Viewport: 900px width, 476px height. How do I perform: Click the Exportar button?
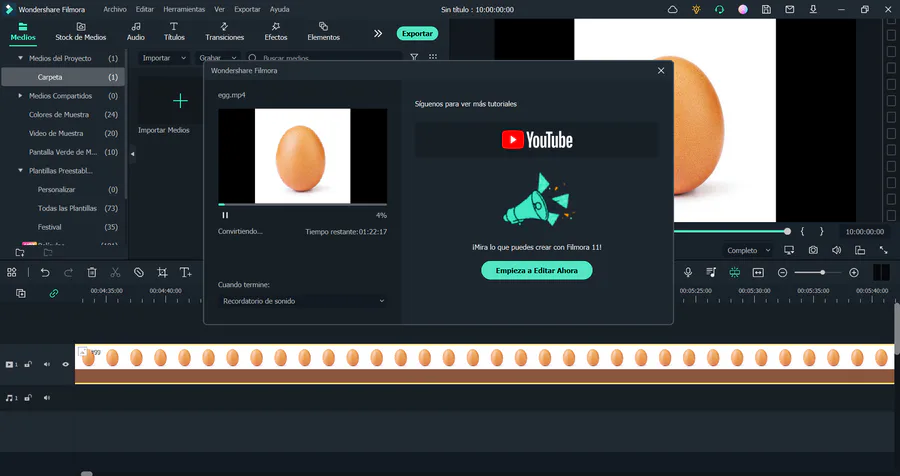tap(417, 33)
